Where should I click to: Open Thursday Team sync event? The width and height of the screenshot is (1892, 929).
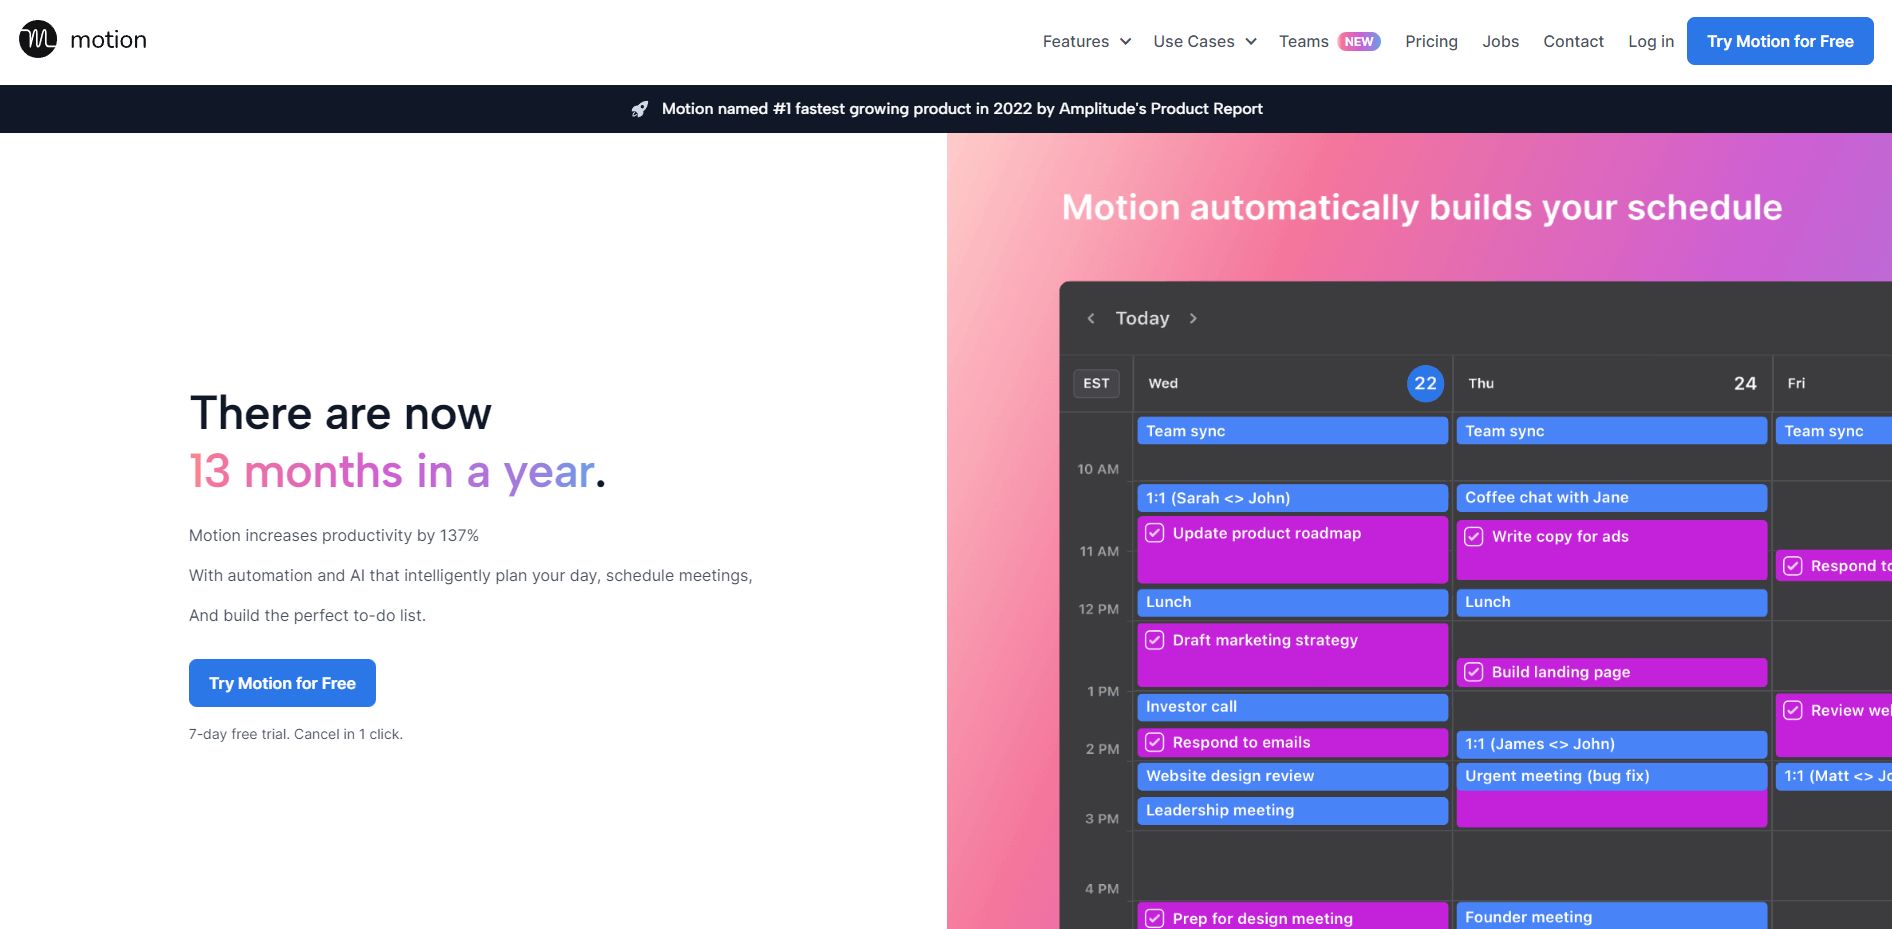1611,431
